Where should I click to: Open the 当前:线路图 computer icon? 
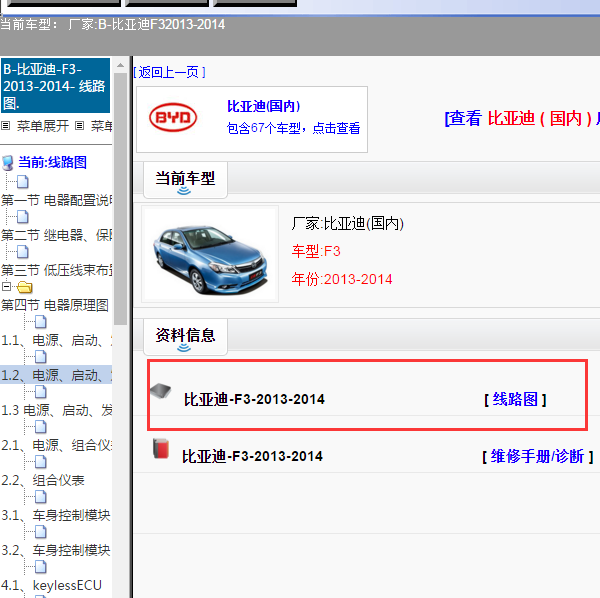click(x=8, y=163)
